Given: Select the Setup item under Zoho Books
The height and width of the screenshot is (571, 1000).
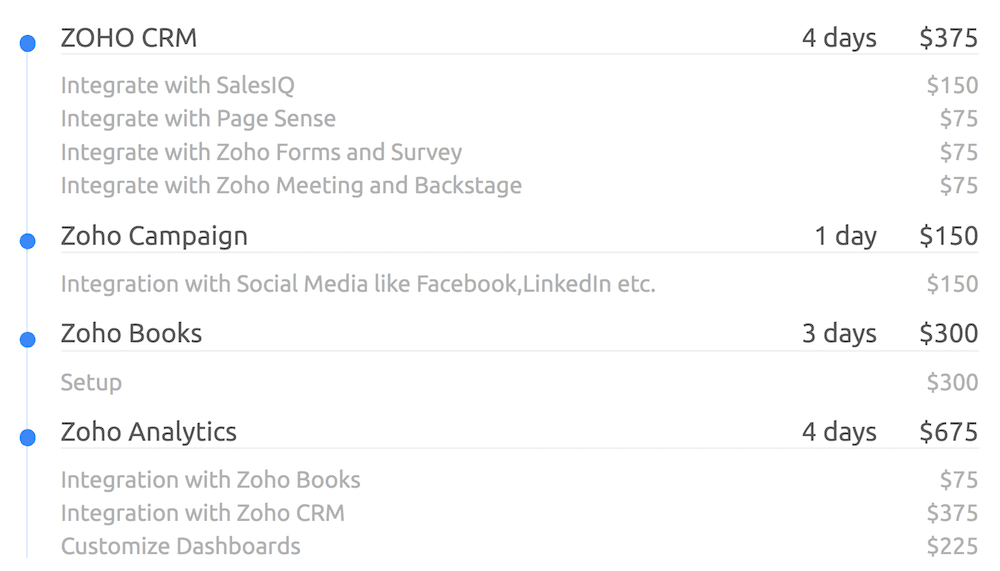Looking at the screenshot, I should (91, 382).
